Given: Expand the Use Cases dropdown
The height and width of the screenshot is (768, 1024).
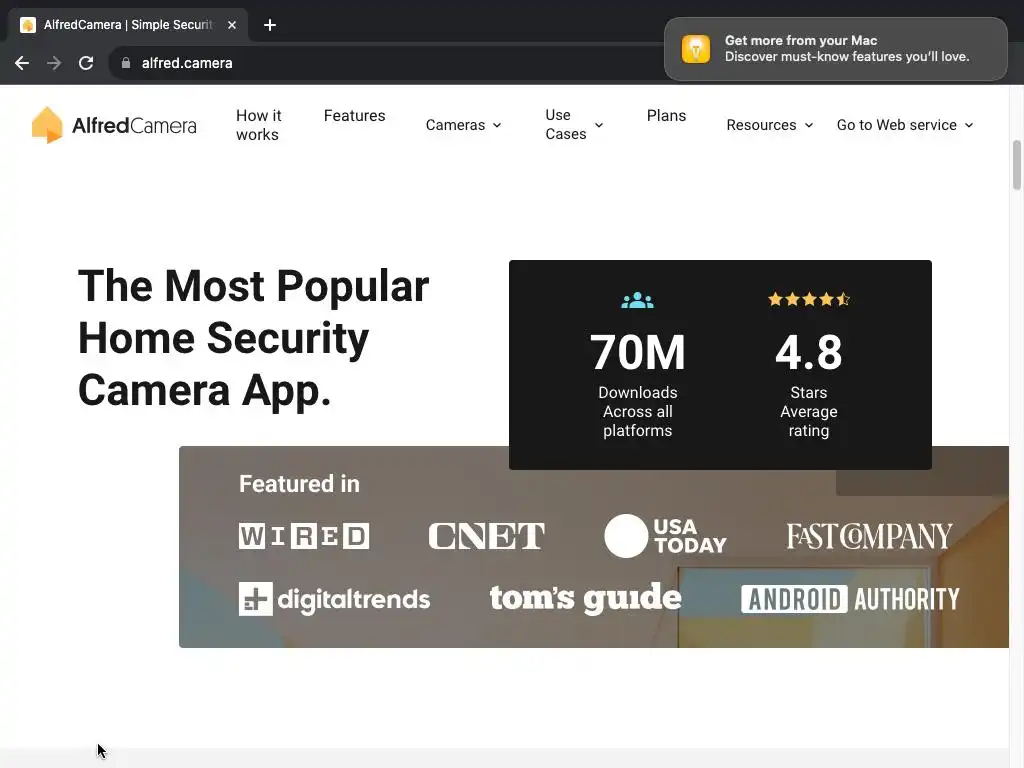Looking at the screenshot, I should pyautogui.click(x=574, y=124).
